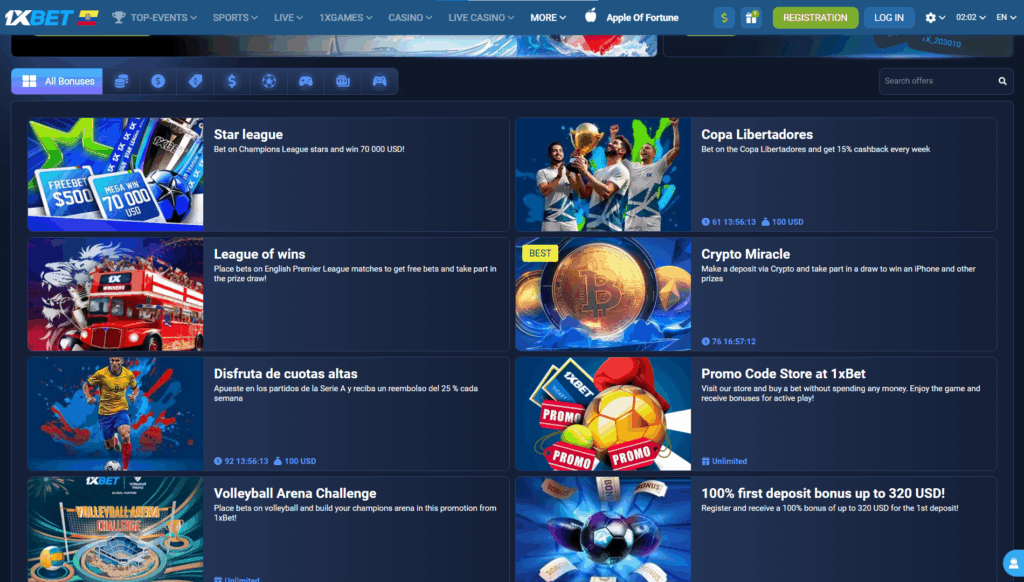Click the 1XBET logo
Screen dimensions: 1024x582
(40, 17)
